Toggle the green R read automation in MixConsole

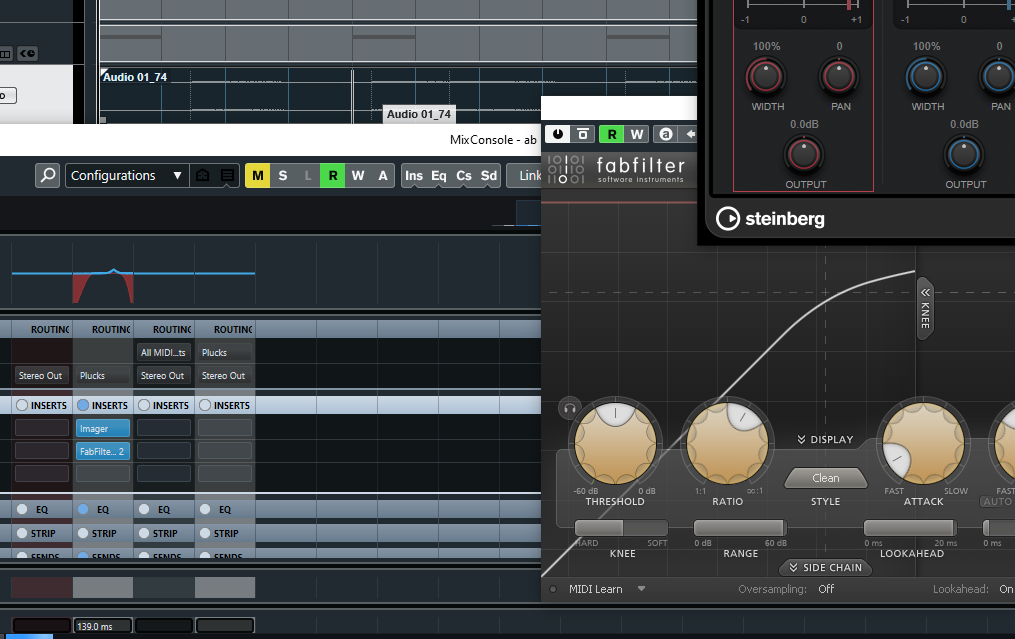pos(333,175)
